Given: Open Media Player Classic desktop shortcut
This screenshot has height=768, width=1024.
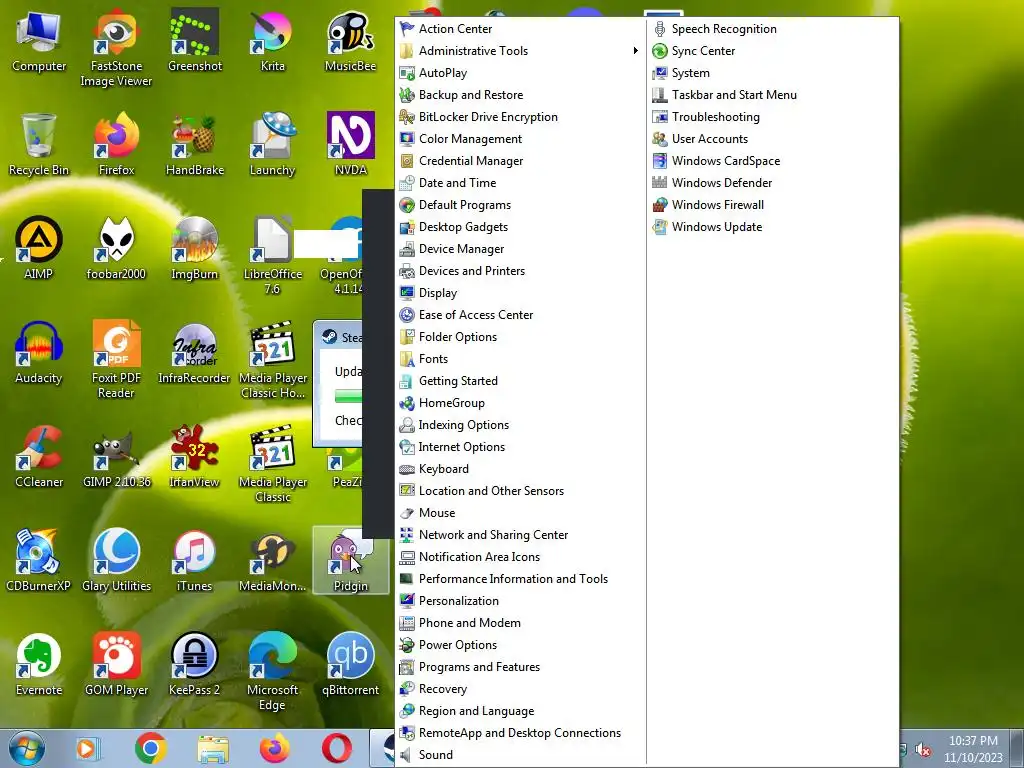Looking at the screenshot, I should (x=272, y=464).
